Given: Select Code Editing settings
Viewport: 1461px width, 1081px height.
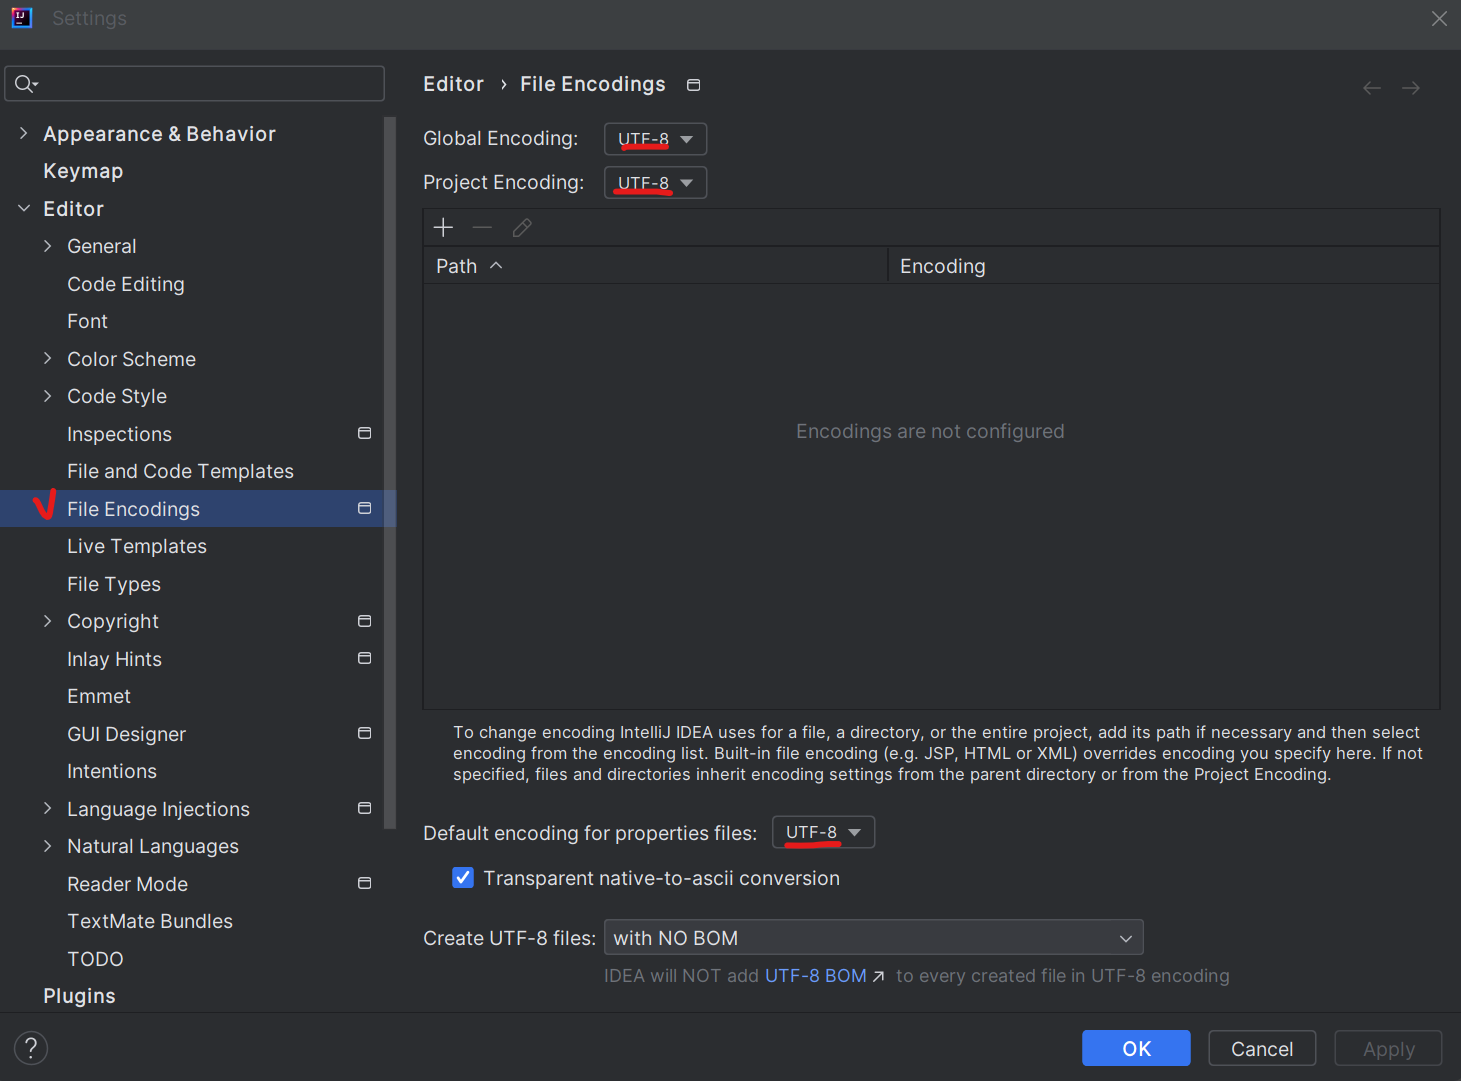Looking at the screenshot, I should click(126, 284).
